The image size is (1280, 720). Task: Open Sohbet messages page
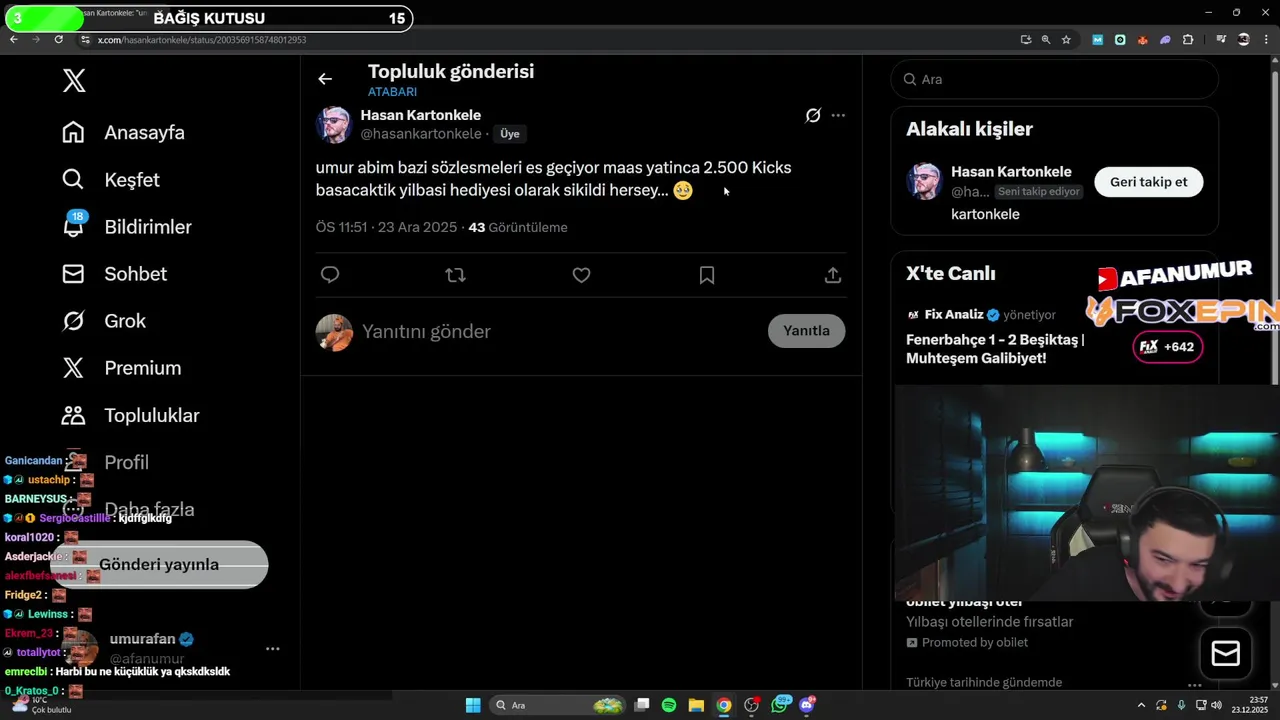[114, 274]
